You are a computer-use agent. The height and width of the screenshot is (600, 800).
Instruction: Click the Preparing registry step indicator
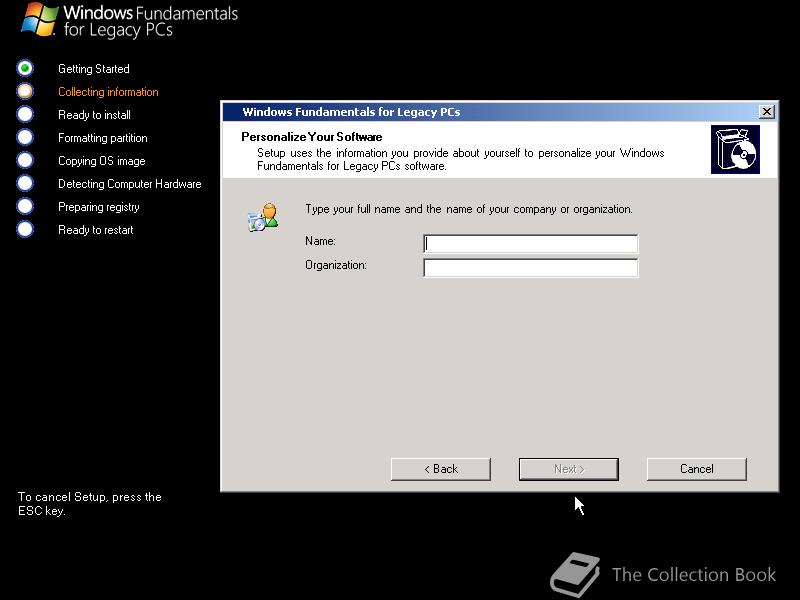25,206
